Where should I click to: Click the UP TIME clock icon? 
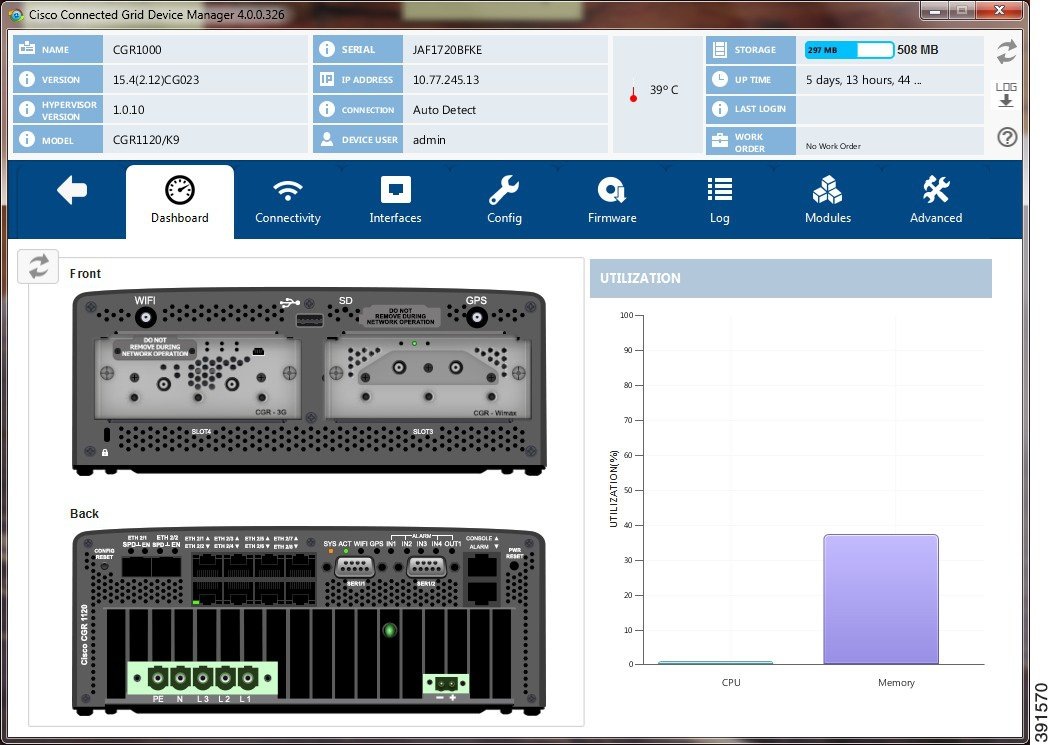point(720,79)
